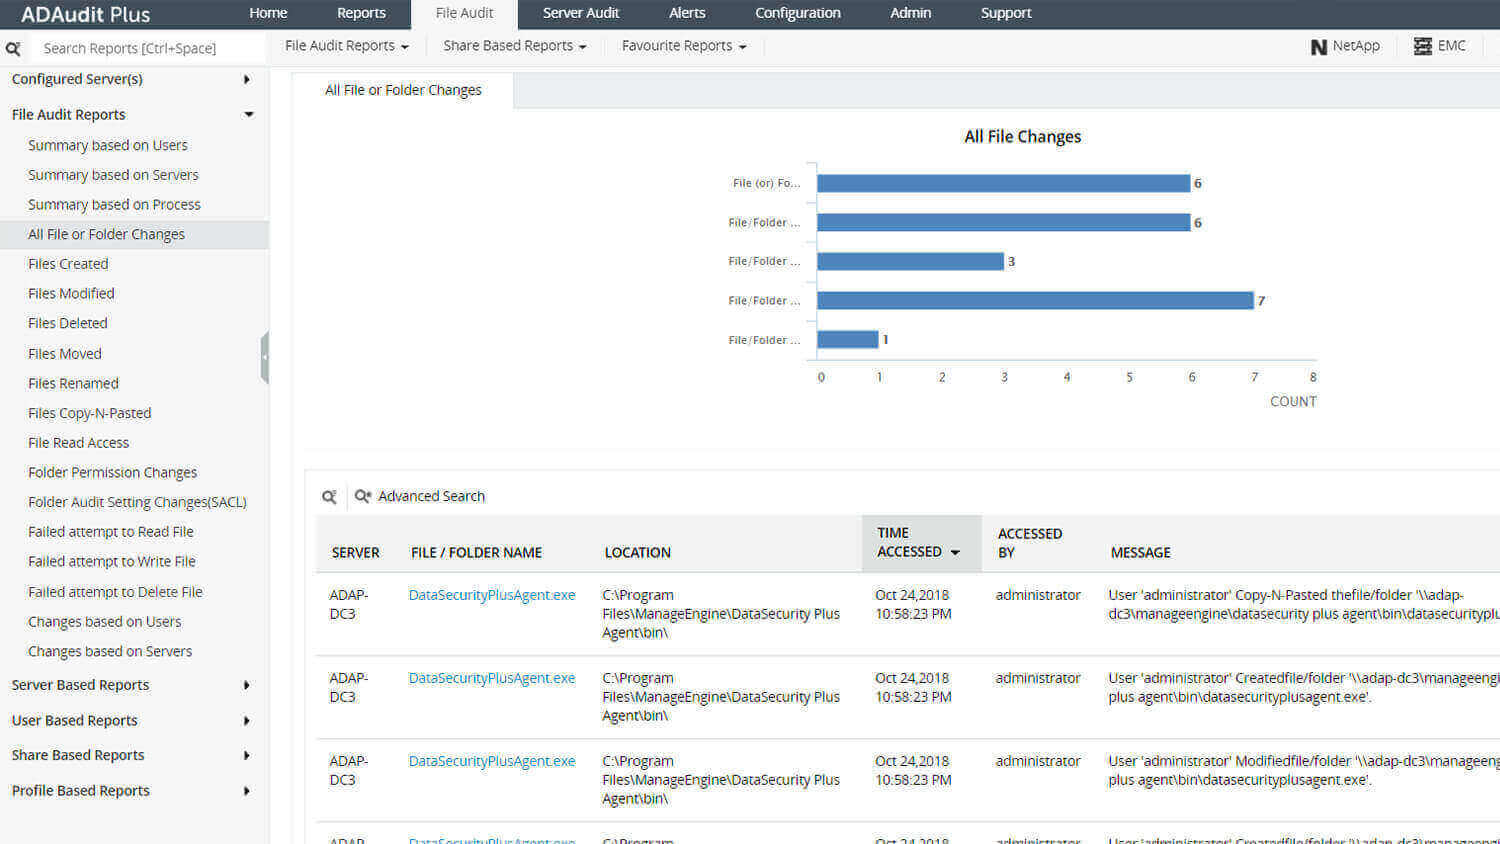Collapse the File Audit Reports section
This screenshot has height=844, width=1500.
tap(248, 115)
